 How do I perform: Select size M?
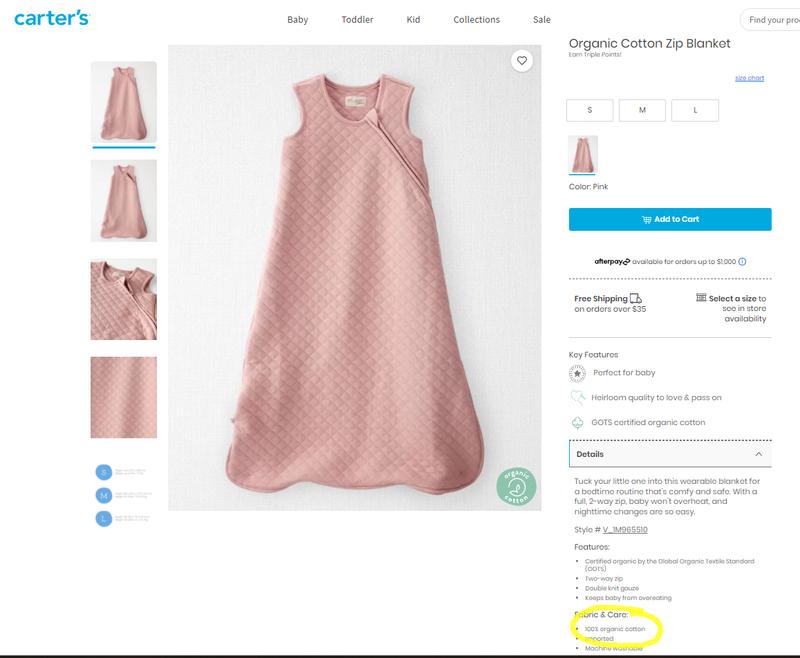point(642,110)
